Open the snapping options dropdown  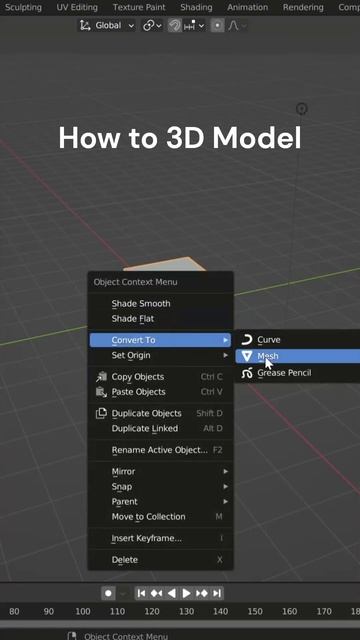pos(194,26)
